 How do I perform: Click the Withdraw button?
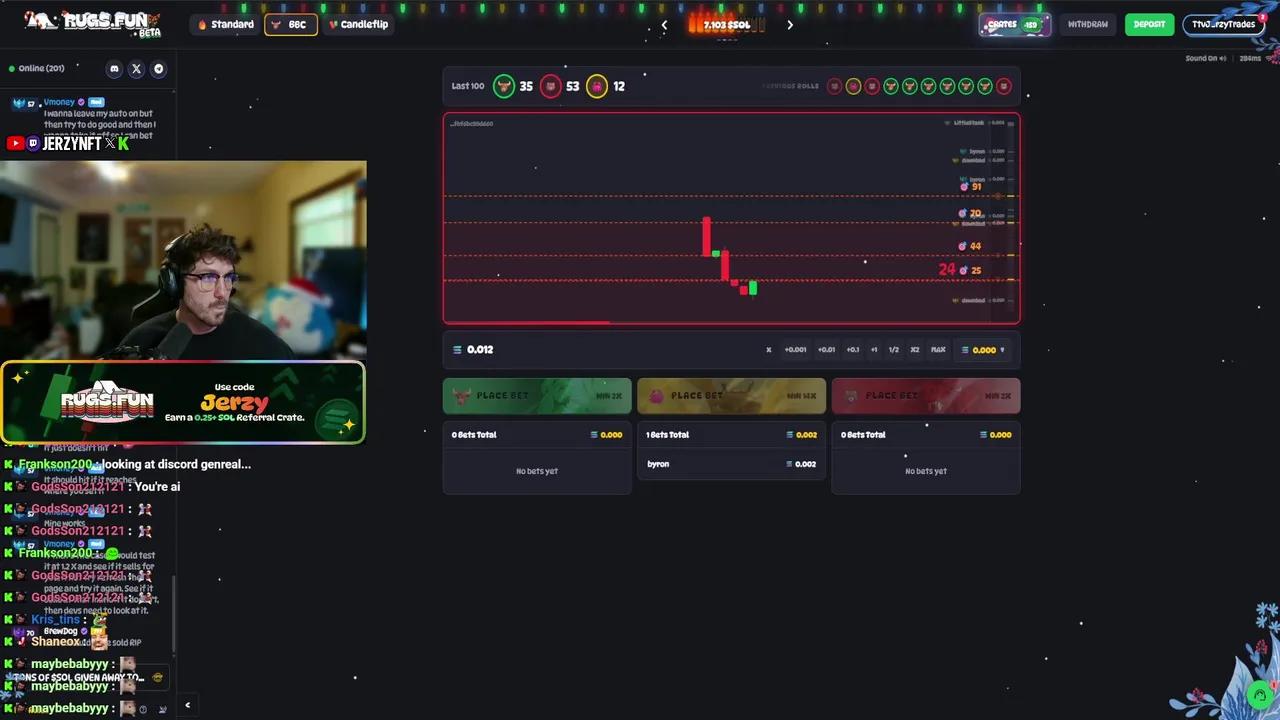[x=1087, y=24]
